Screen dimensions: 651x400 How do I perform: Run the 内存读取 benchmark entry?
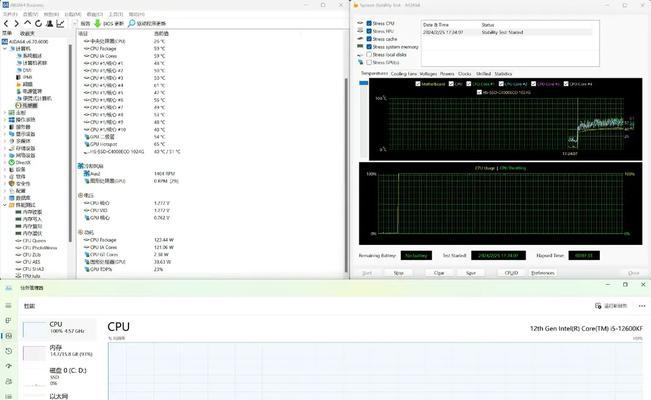pyautogui.click(x=29, y=212)
